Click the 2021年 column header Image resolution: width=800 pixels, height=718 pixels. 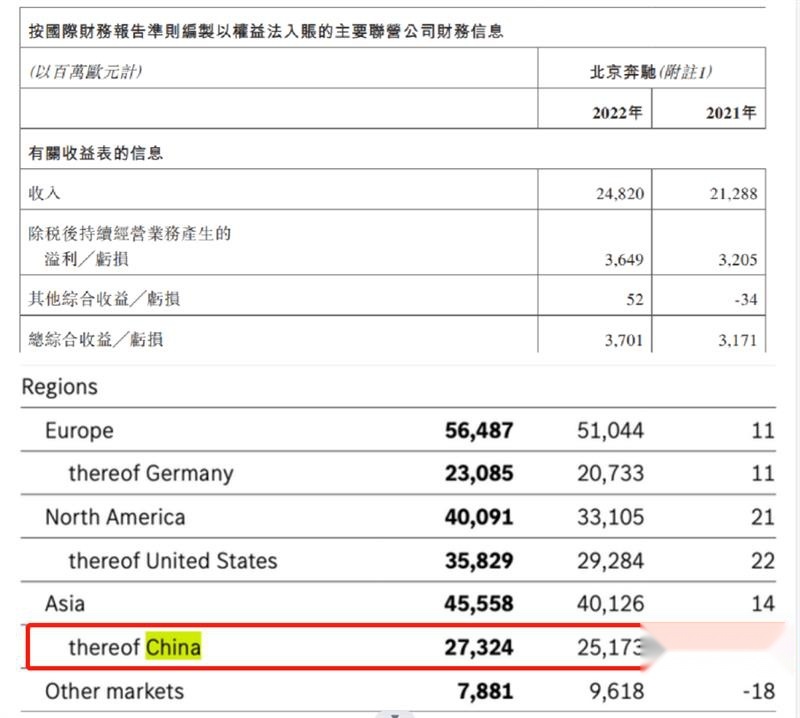point(731,112)
